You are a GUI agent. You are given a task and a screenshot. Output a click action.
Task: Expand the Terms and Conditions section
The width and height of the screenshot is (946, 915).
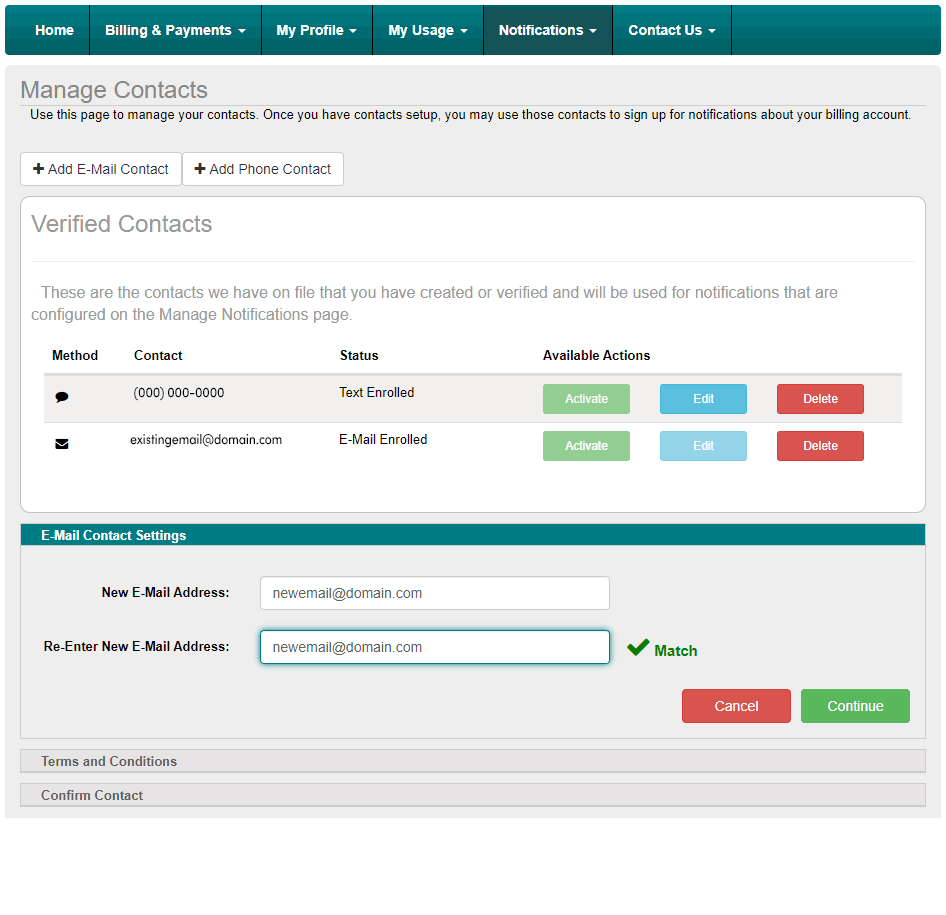(x=473, y=761)
